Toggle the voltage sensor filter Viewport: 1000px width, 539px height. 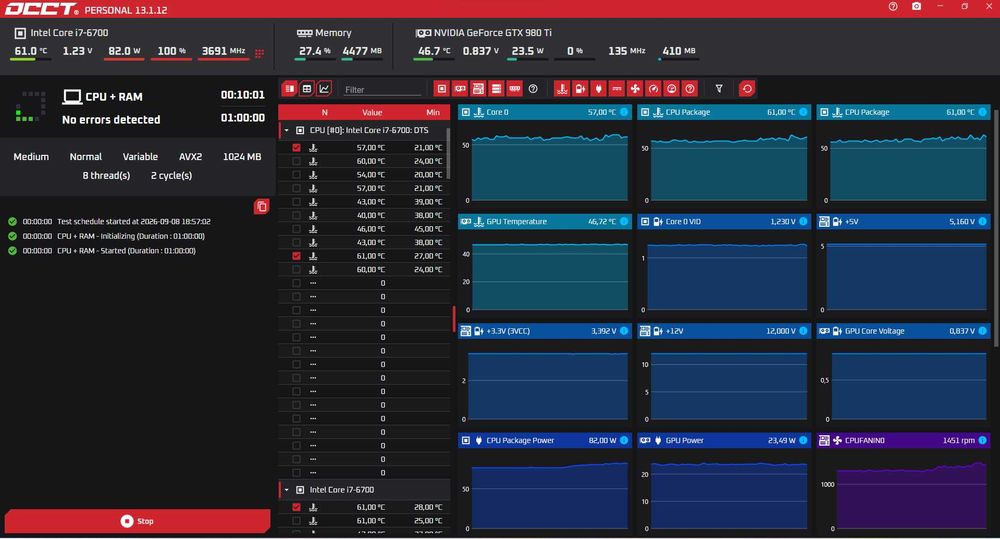(580, 89)
